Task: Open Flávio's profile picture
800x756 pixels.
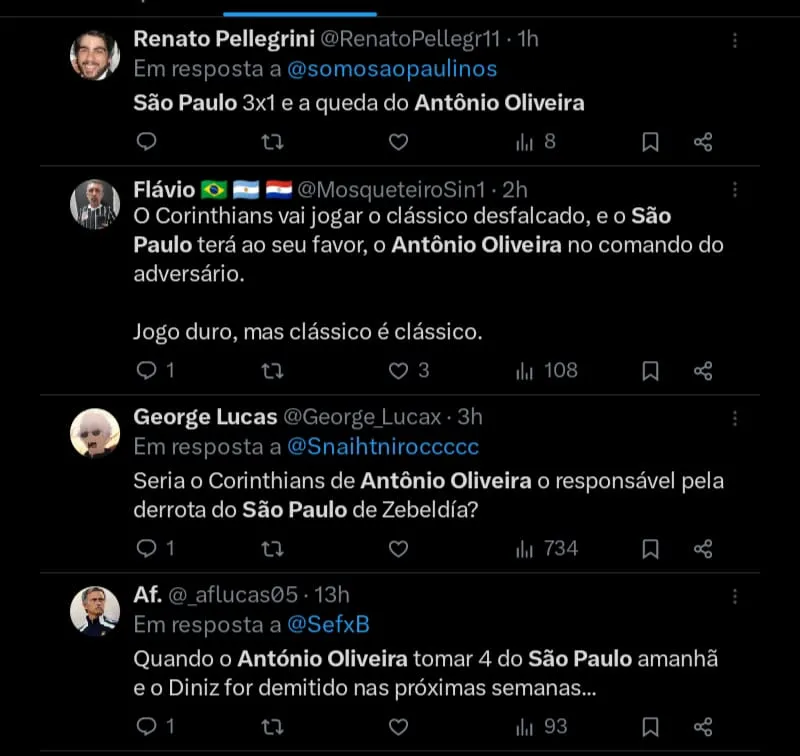Action: [x=95, y=205]
